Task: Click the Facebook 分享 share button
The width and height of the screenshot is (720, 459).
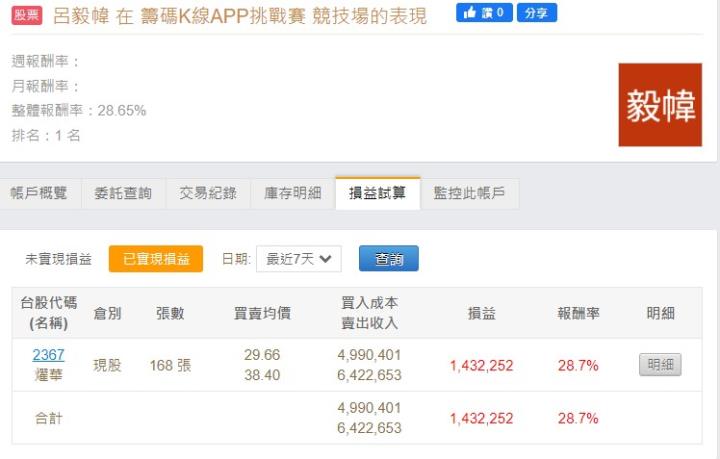Action: click(537, 13)
